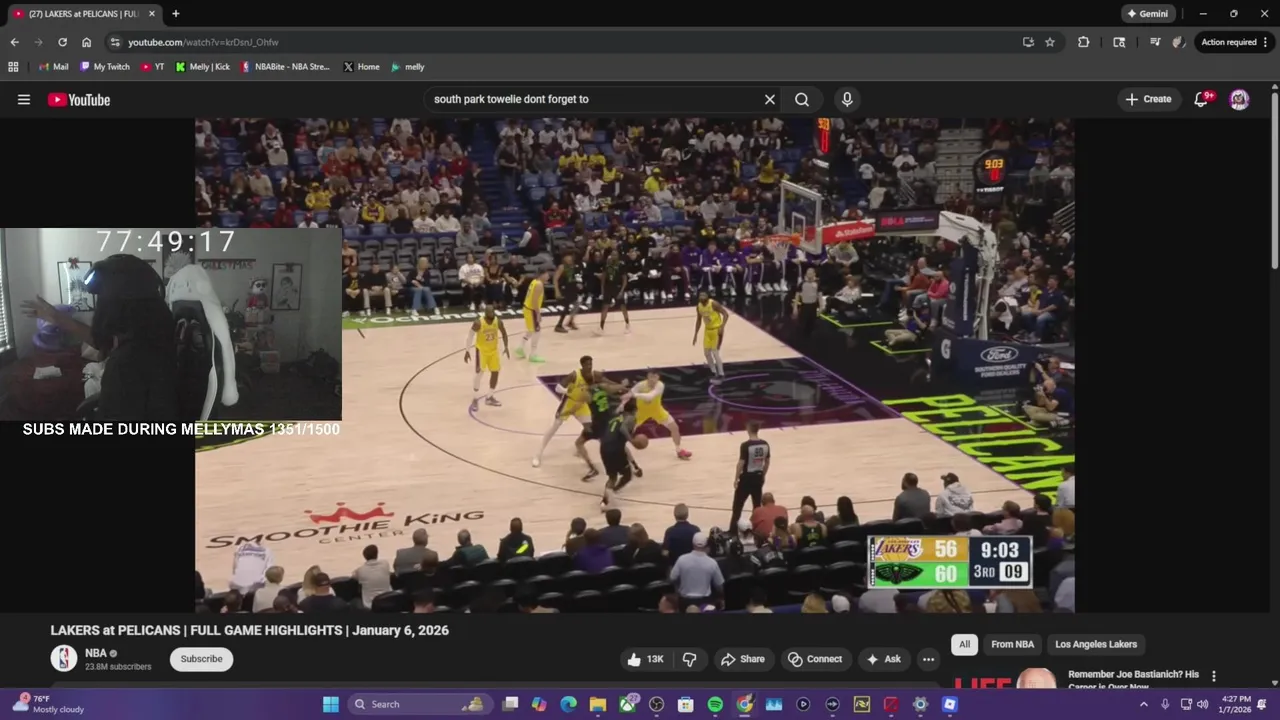Viewport: 1280px width, 720px height.
Task: Open YT bookmark
Action: point(153,67)
